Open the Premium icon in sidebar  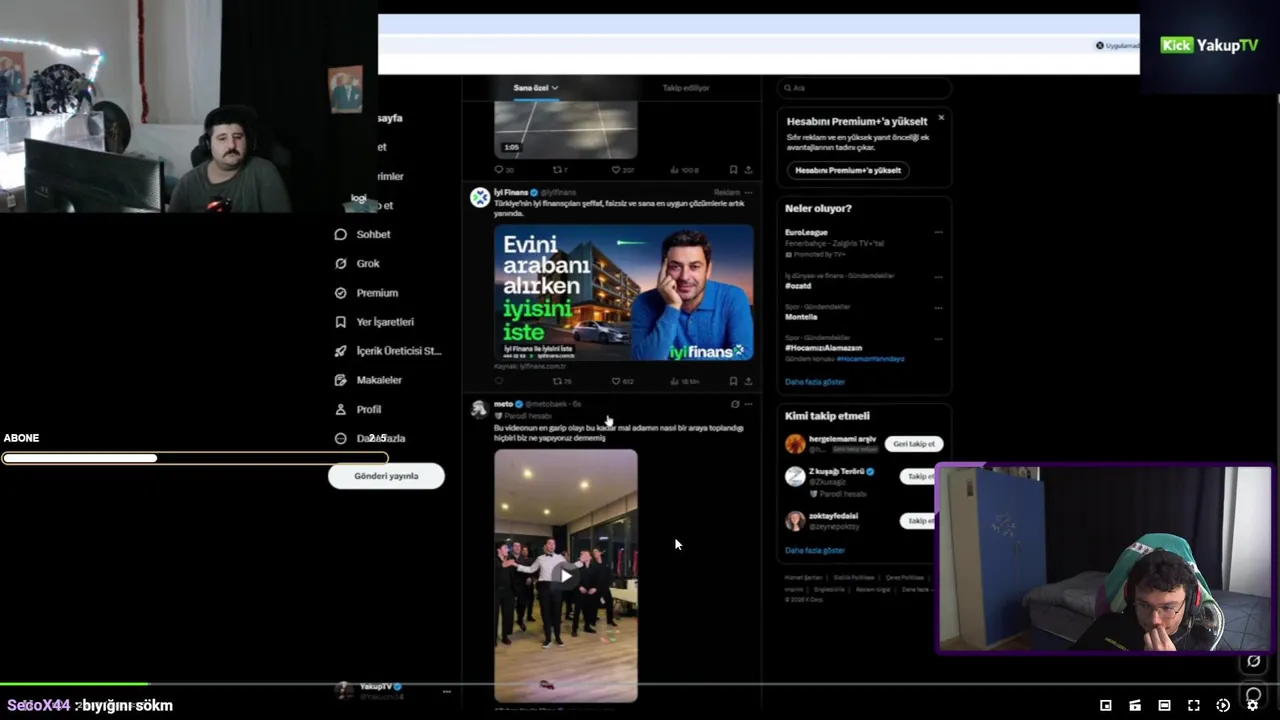(x=340, y=293)
